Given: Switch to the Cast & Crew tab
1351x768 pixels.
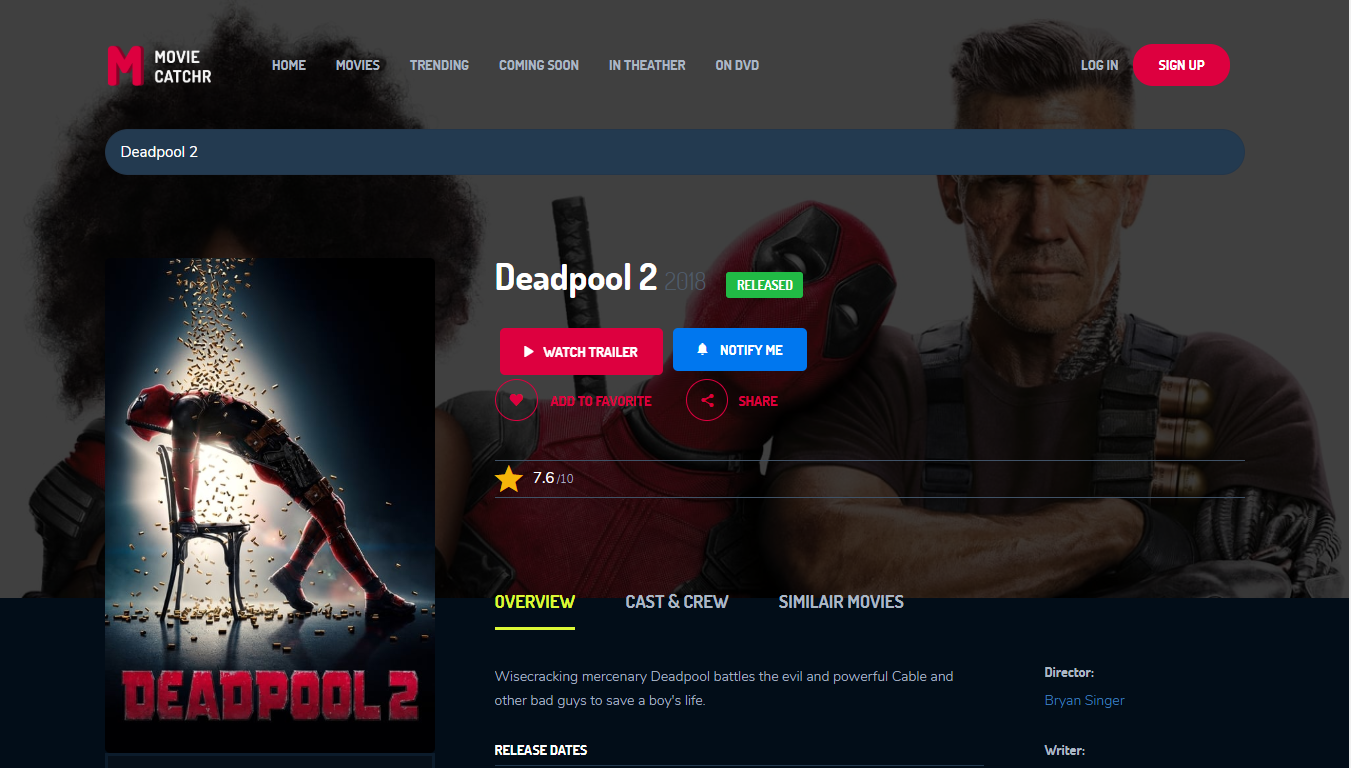Looking at the screenshot, I should coord(677,602).
